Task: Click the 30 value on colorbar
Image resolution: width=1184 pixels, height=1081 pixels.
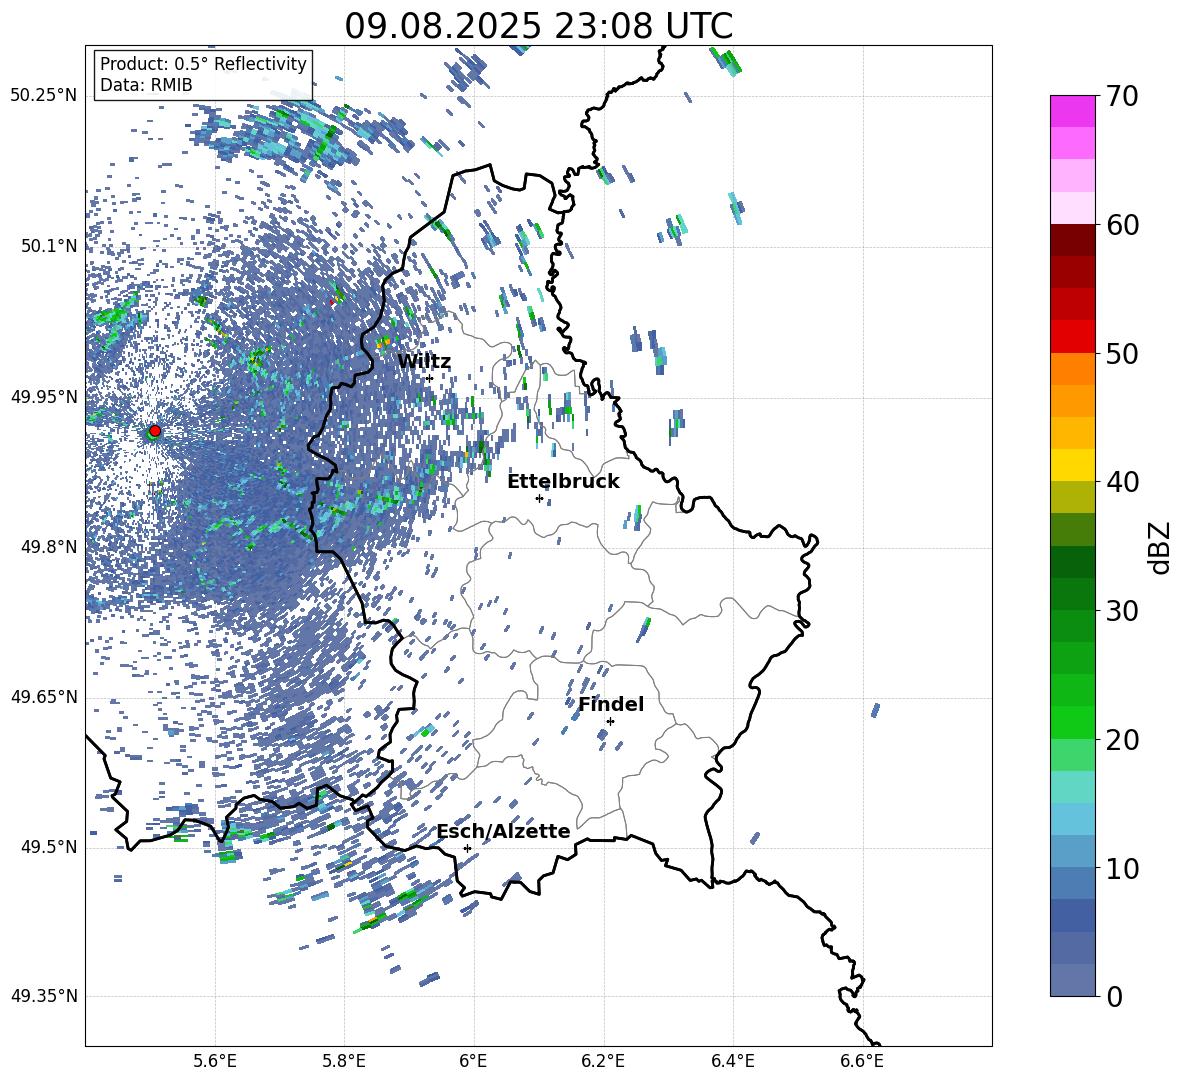Action: [x=1122, y=611]
